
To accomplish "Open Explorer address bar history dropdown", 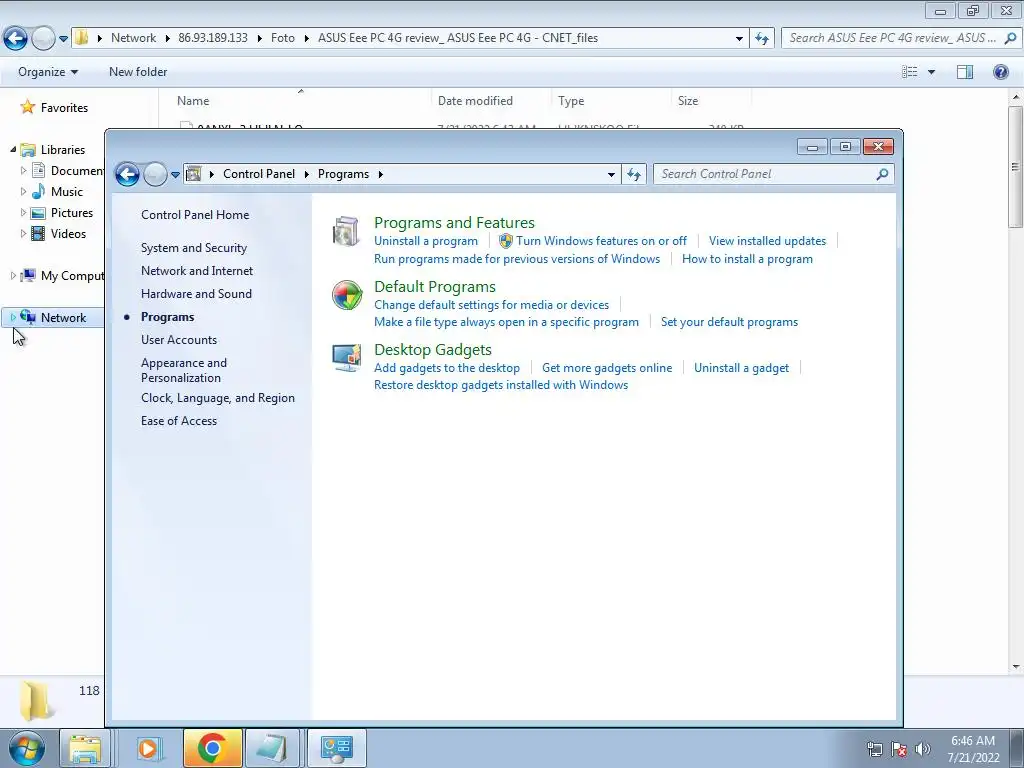I will point(739,39).
